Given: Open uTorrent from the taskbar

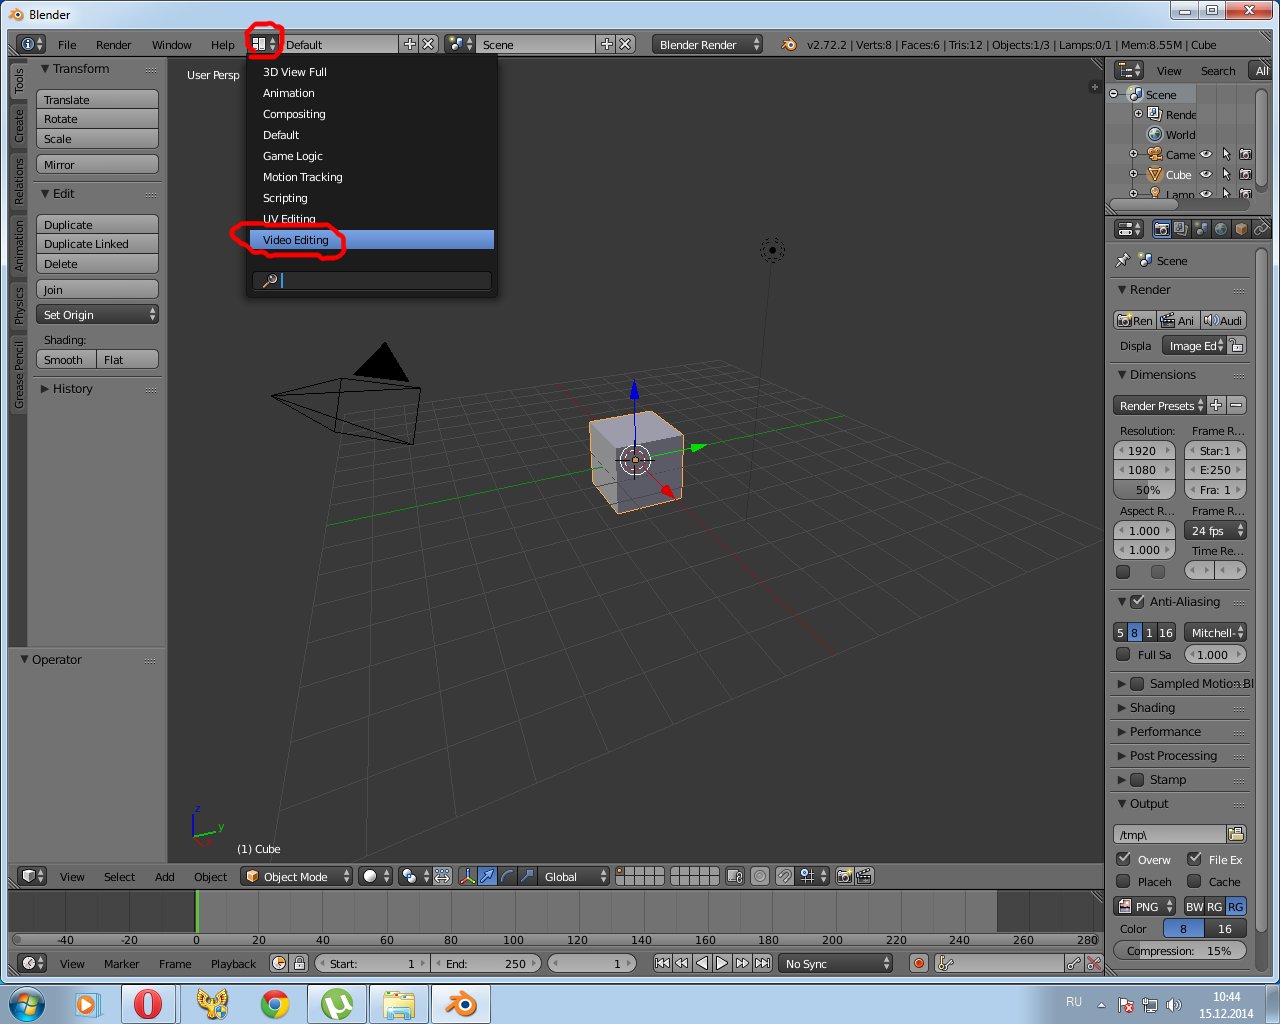Looking at the screenshot, I should (337, 1003).
